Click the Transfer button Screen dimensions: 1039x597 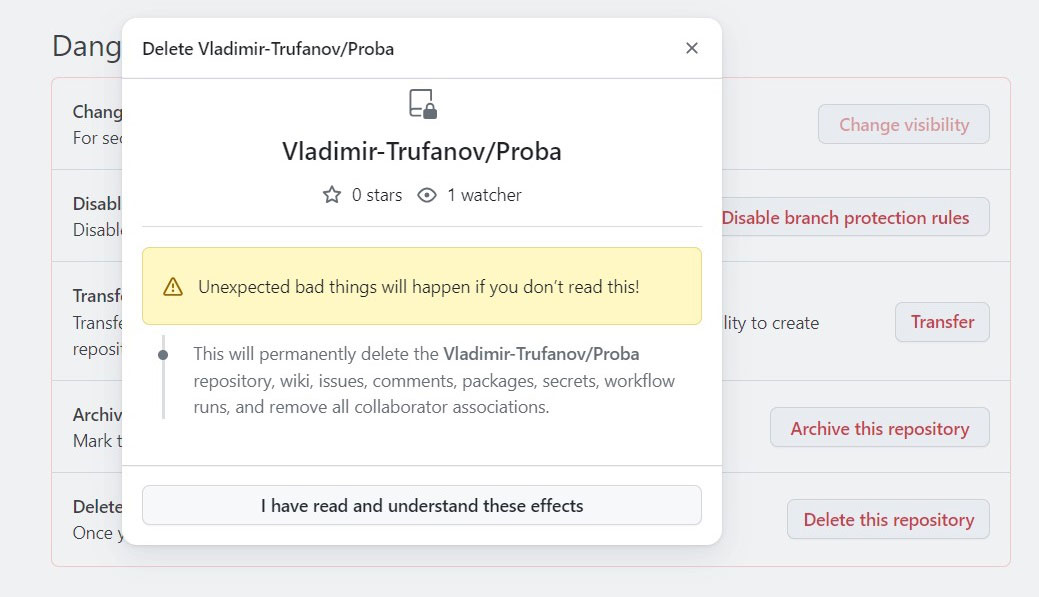click(x=942, y=322)
